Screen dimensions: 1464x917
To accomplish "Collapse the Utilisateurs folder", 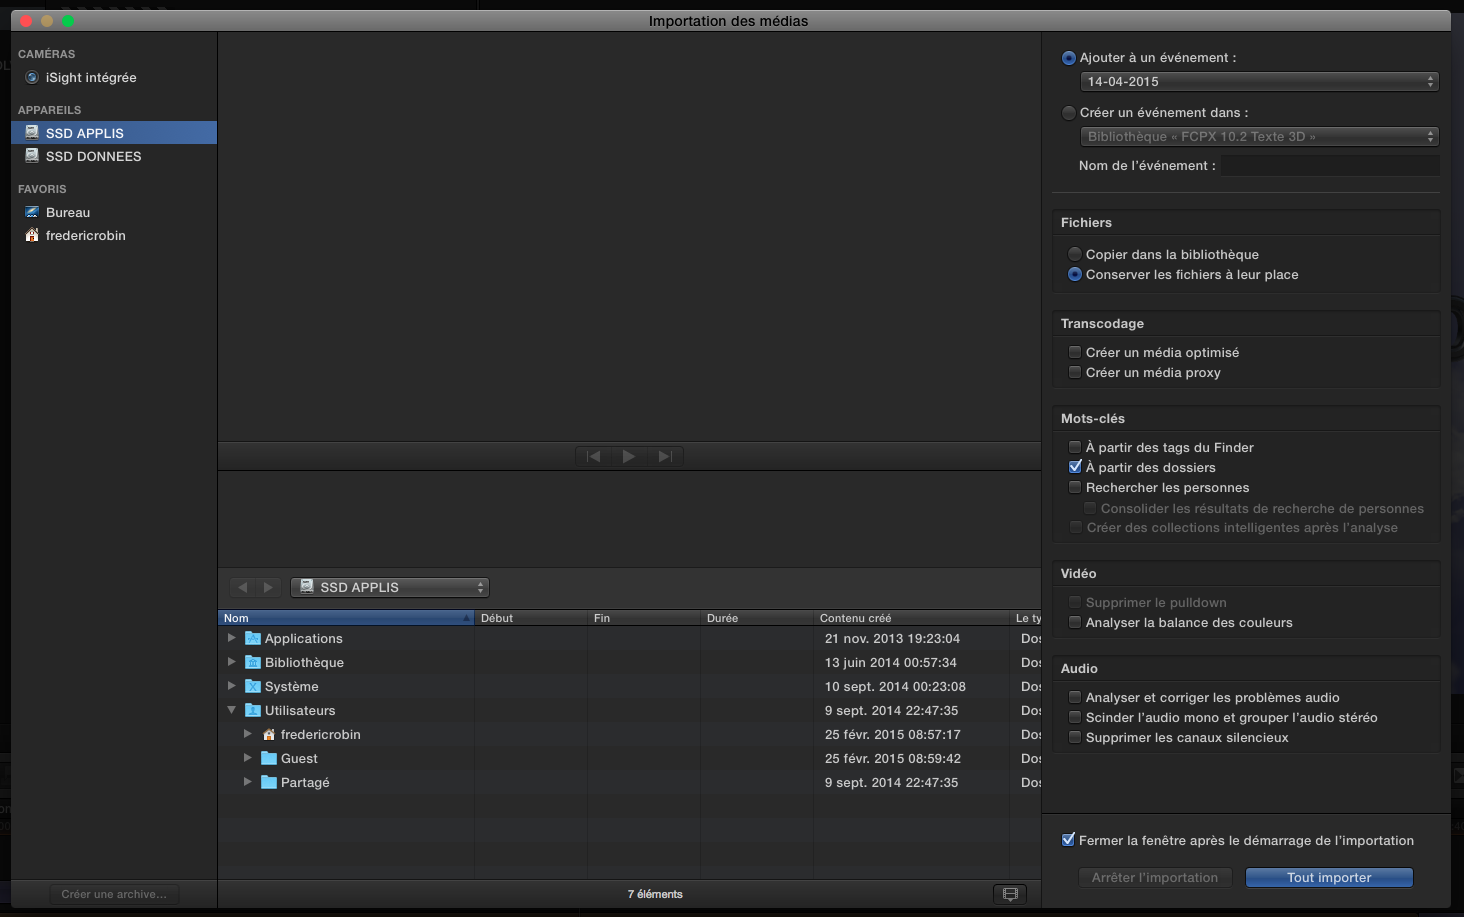I will [232, 711].
